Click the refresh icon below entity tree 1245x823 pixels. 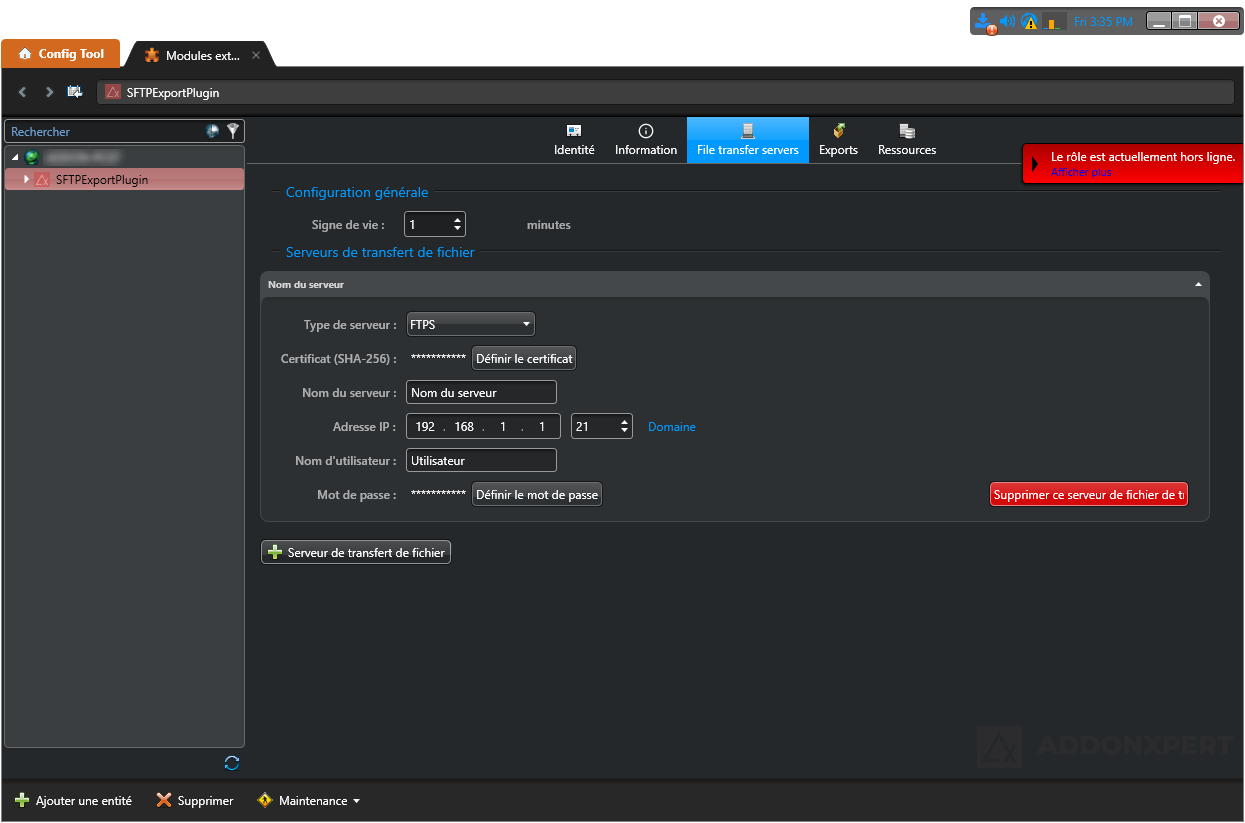pos(232,763)
